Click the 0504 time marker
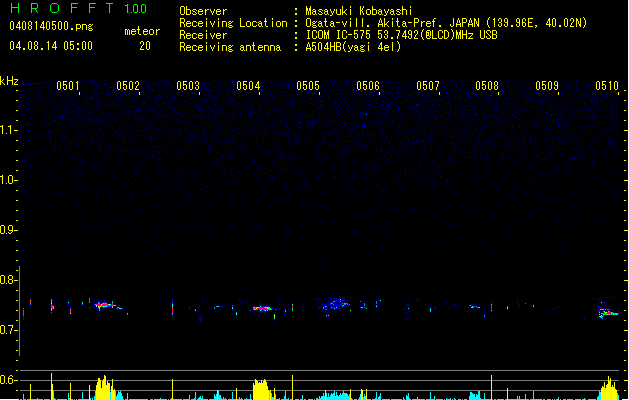The height and width of the screenshot is (400, 629). [x=248, y=86]
